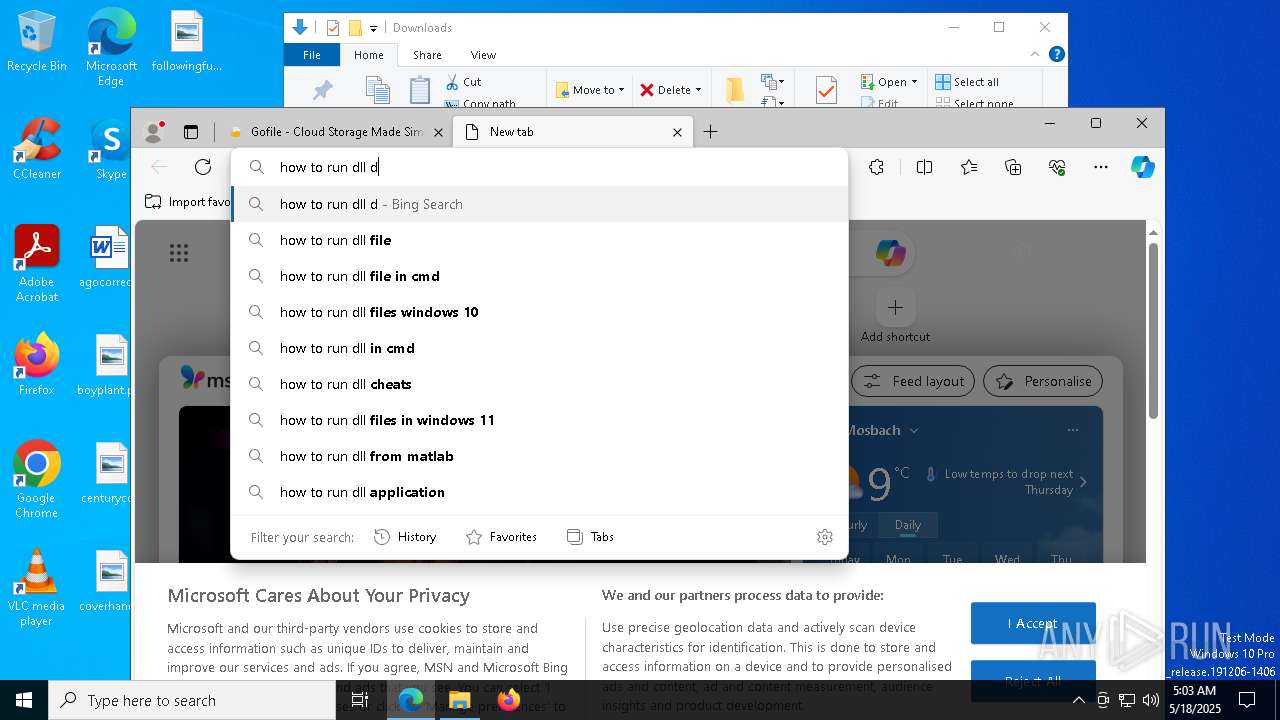Open the Collections icon
Viewport: 1280px width, 720px height.
pyautogui.click(x=1013, y=167)
